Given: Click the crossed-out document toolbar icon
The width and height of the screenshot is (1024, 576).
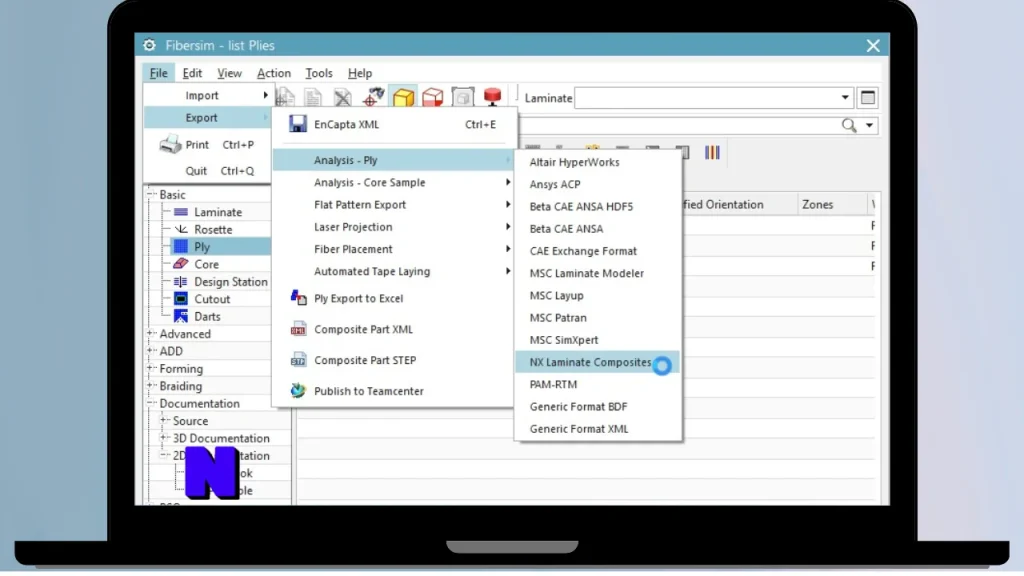Looking at the screenshot, I should tap(343, 98).
